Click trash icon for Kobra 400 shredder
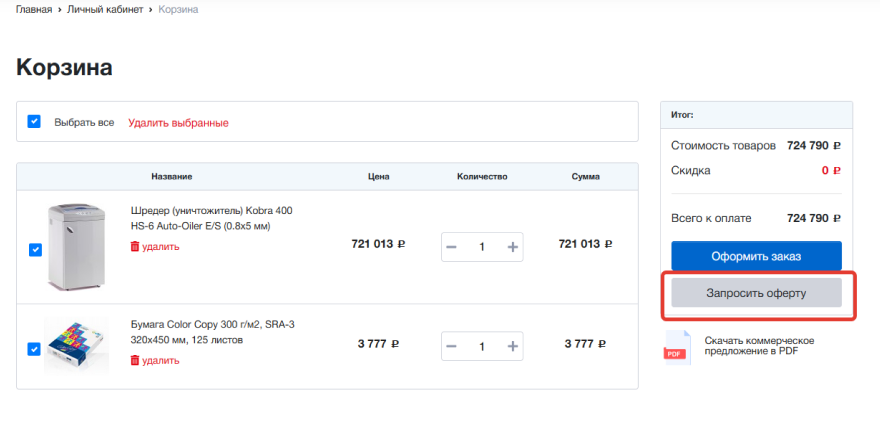Image resolution: width=880 pixels, height=440 pixels. [x=135, y=246]
